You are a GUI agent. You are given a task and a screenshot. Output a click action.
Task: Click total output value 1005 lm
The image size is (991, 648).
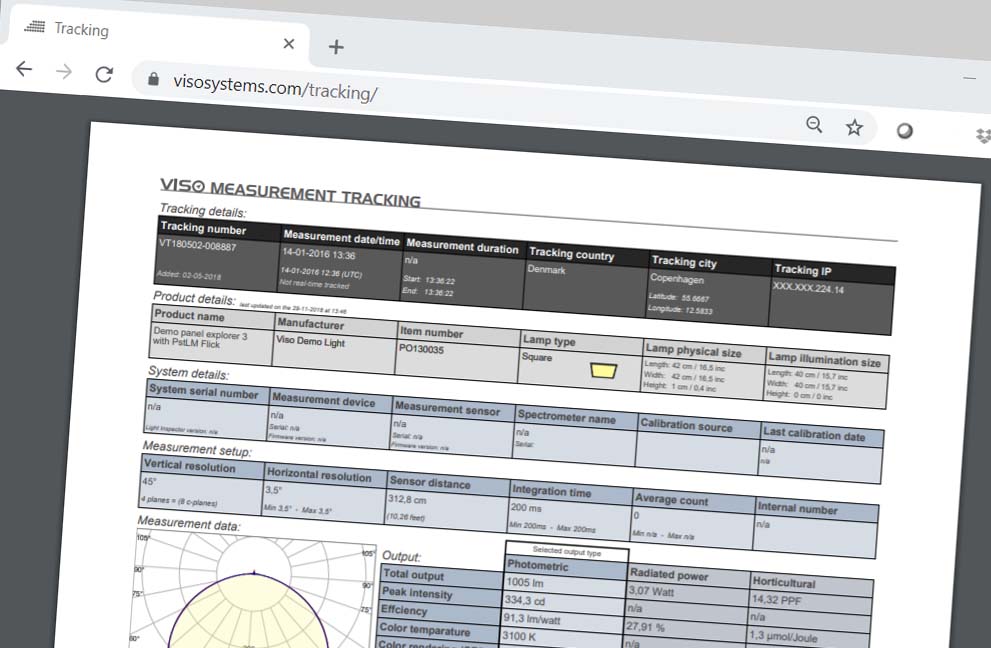click(x=525, y=582)
